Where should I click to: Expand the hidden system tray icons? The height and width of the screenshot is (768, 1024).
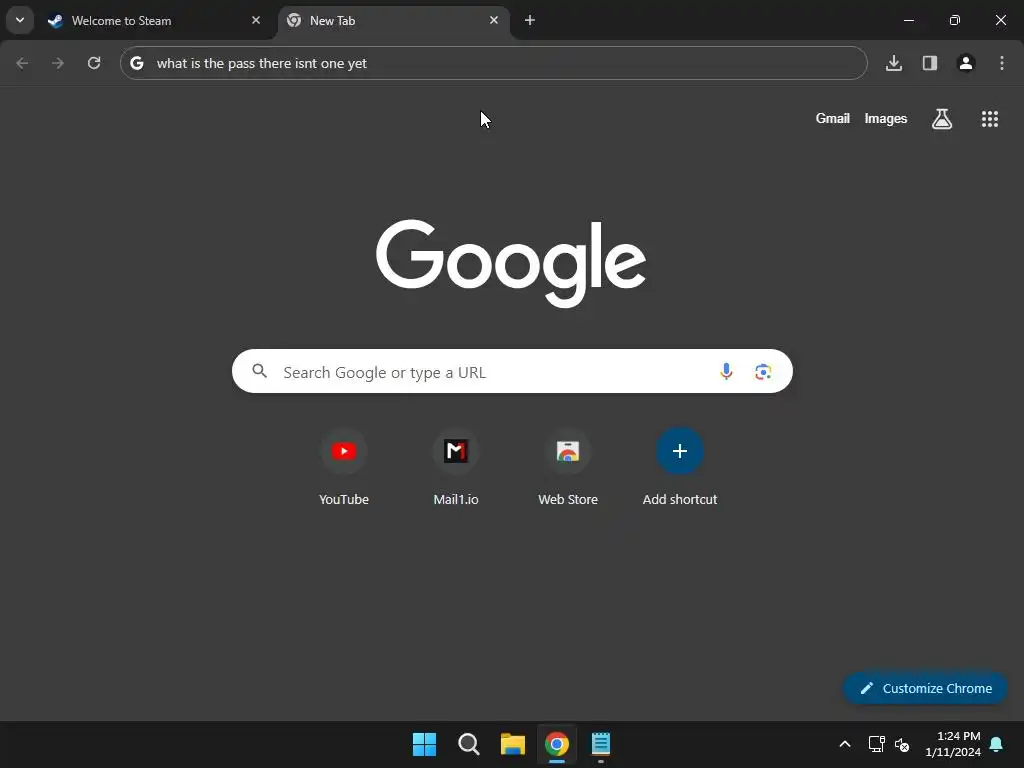coord(844,744)
